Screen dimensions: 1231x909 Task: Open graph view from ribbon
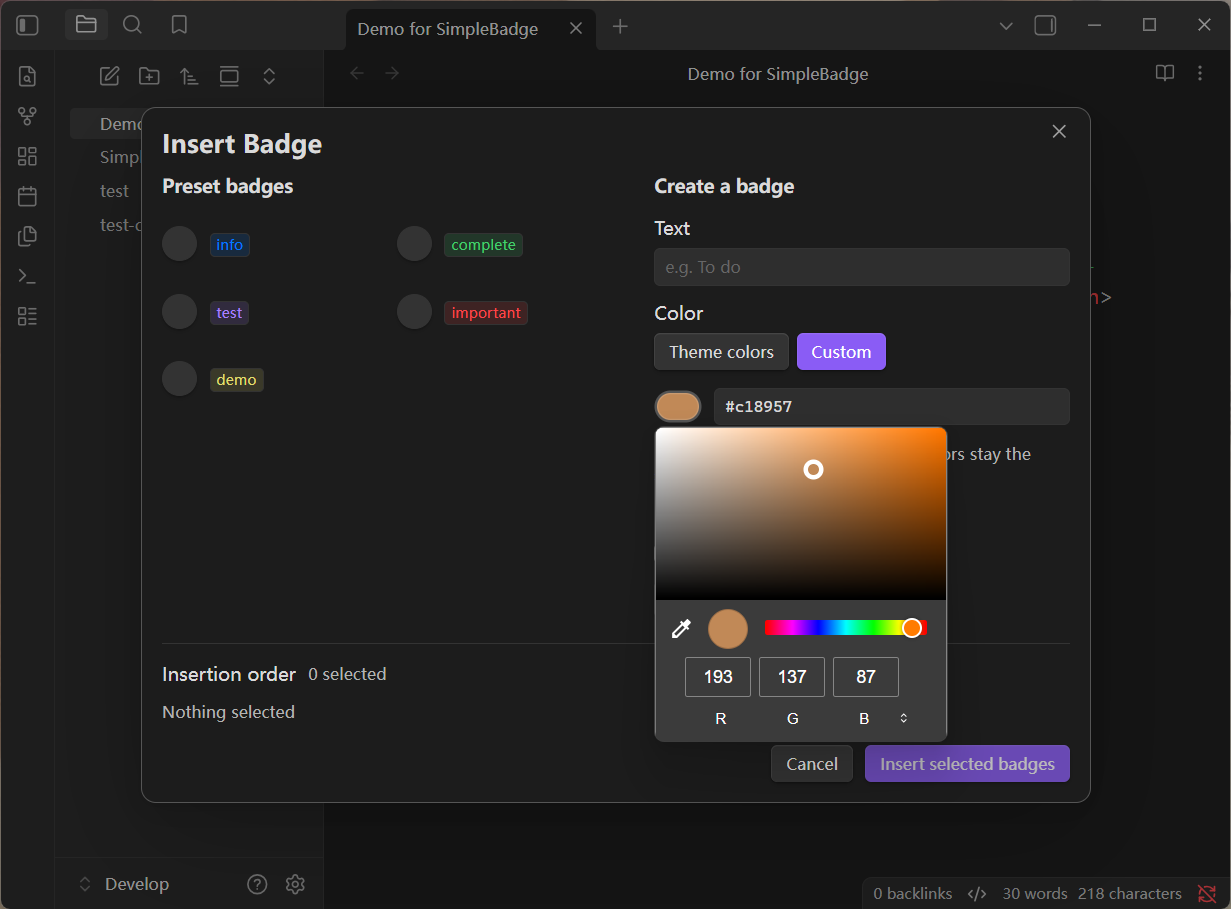pyautogui.click(x=27, y=116)
